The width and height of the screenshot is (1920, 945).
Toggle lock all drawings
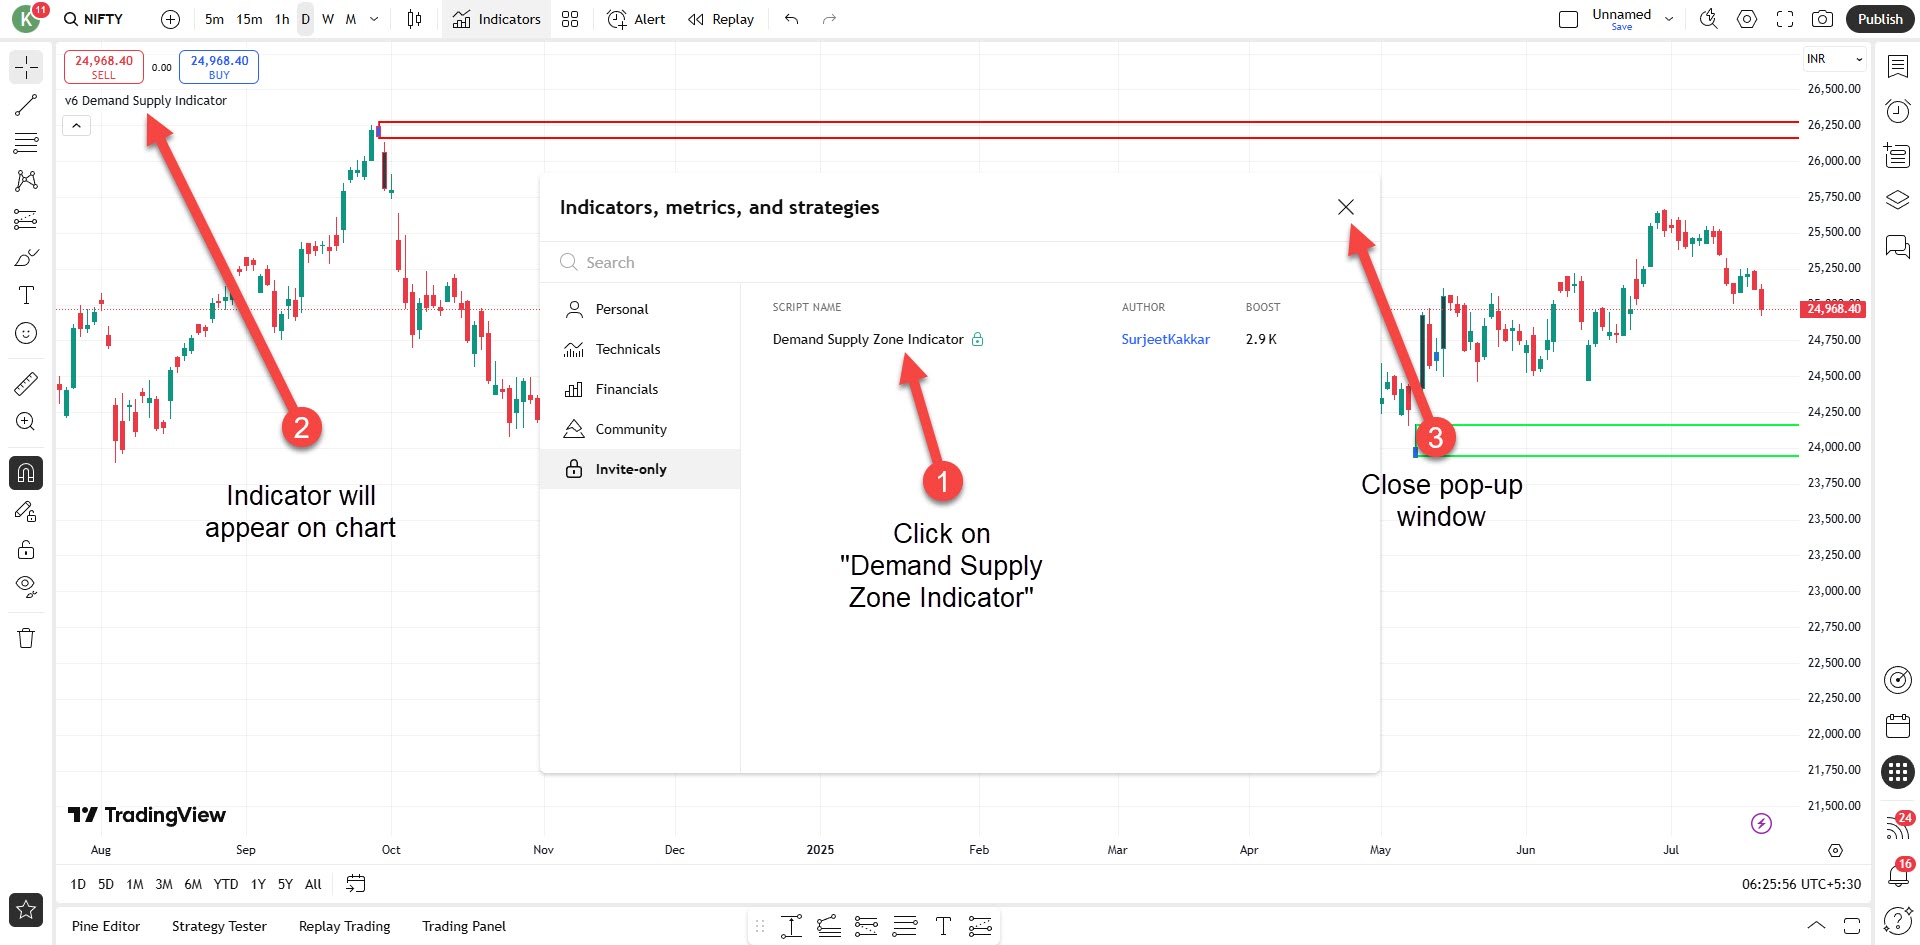pos(26,549)
